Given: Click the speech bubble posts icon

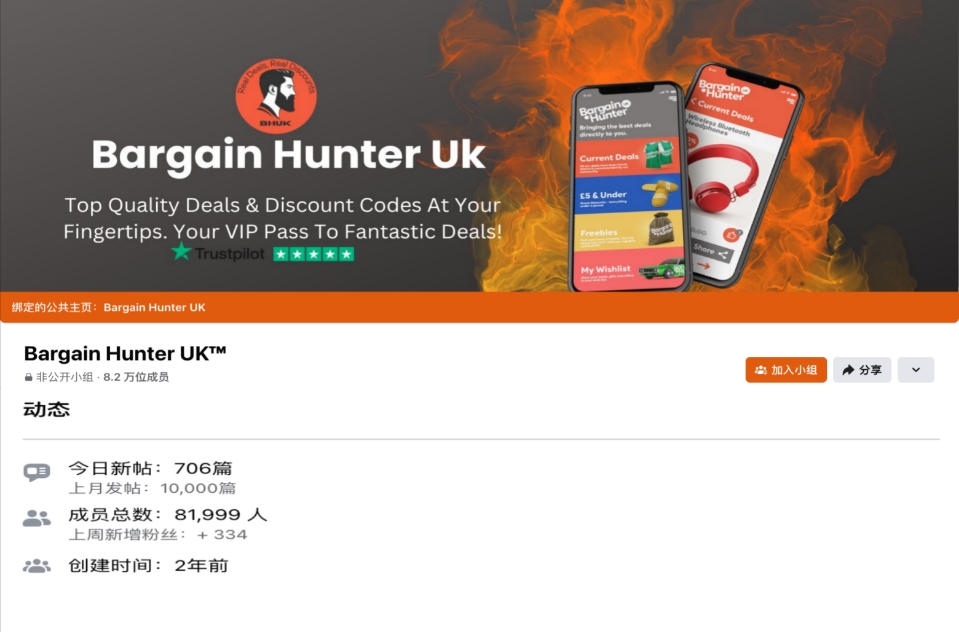Looking at the screenshot, I should [x=37, y=472].
